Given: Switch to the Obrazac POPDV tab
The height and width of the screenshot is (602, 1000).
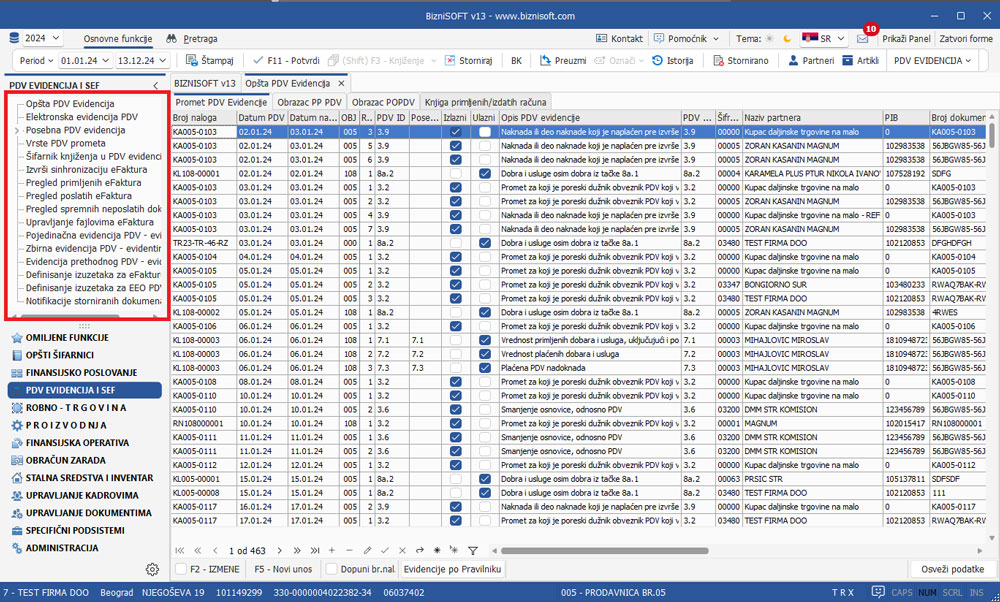Looking at the screenshot, I should click(x=383, y=102).
